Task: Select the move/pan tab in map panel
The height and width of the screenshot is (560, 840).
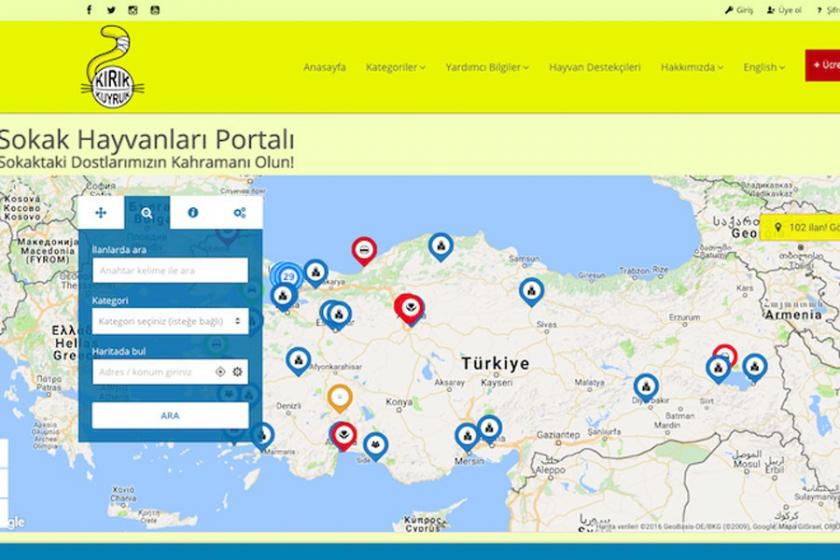Action: click(x=101, y=213)
